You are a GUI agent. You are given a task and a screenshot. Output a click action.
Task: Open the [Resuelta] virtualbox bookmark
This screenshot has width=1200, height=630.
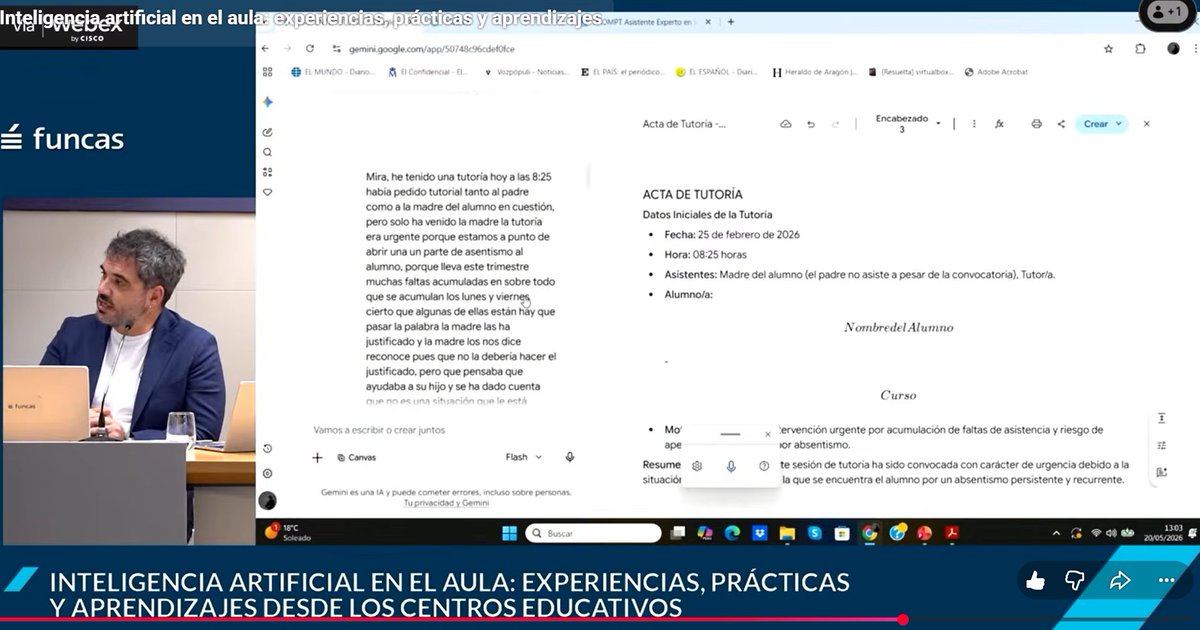point(911,72)
